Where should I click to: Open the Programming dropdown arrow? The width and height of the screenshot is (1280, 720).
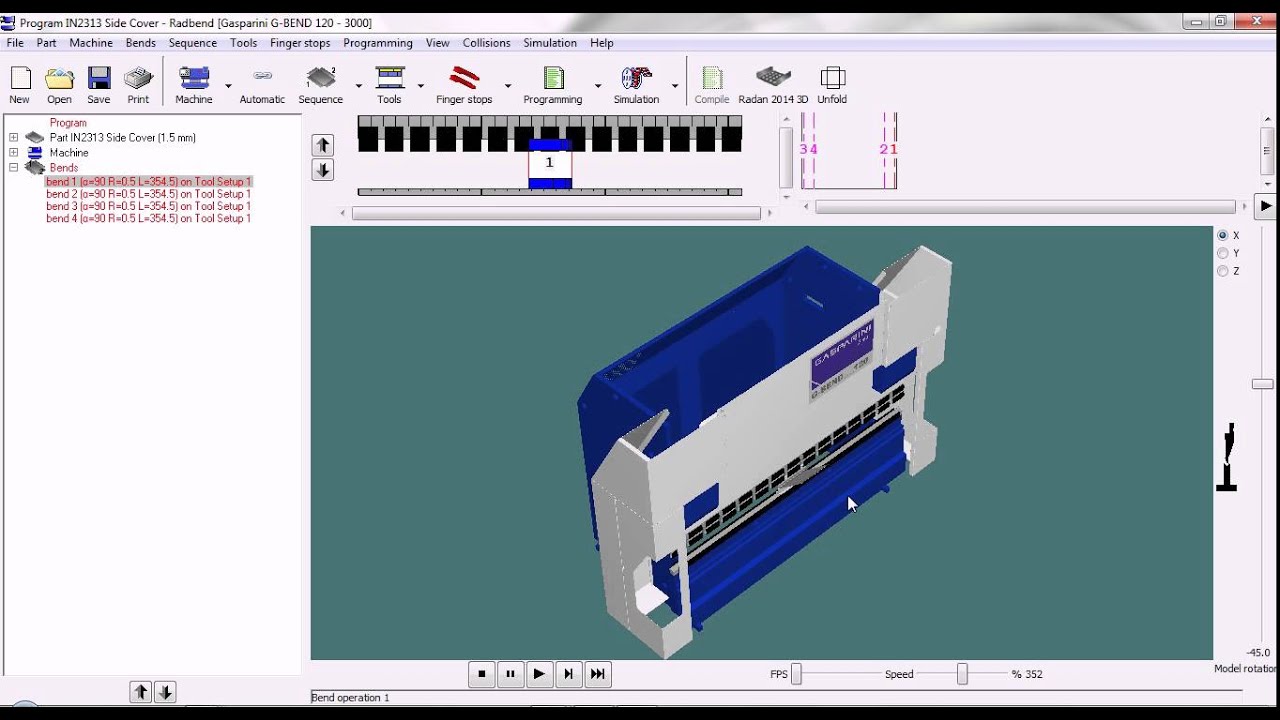[x=597, y=86]
